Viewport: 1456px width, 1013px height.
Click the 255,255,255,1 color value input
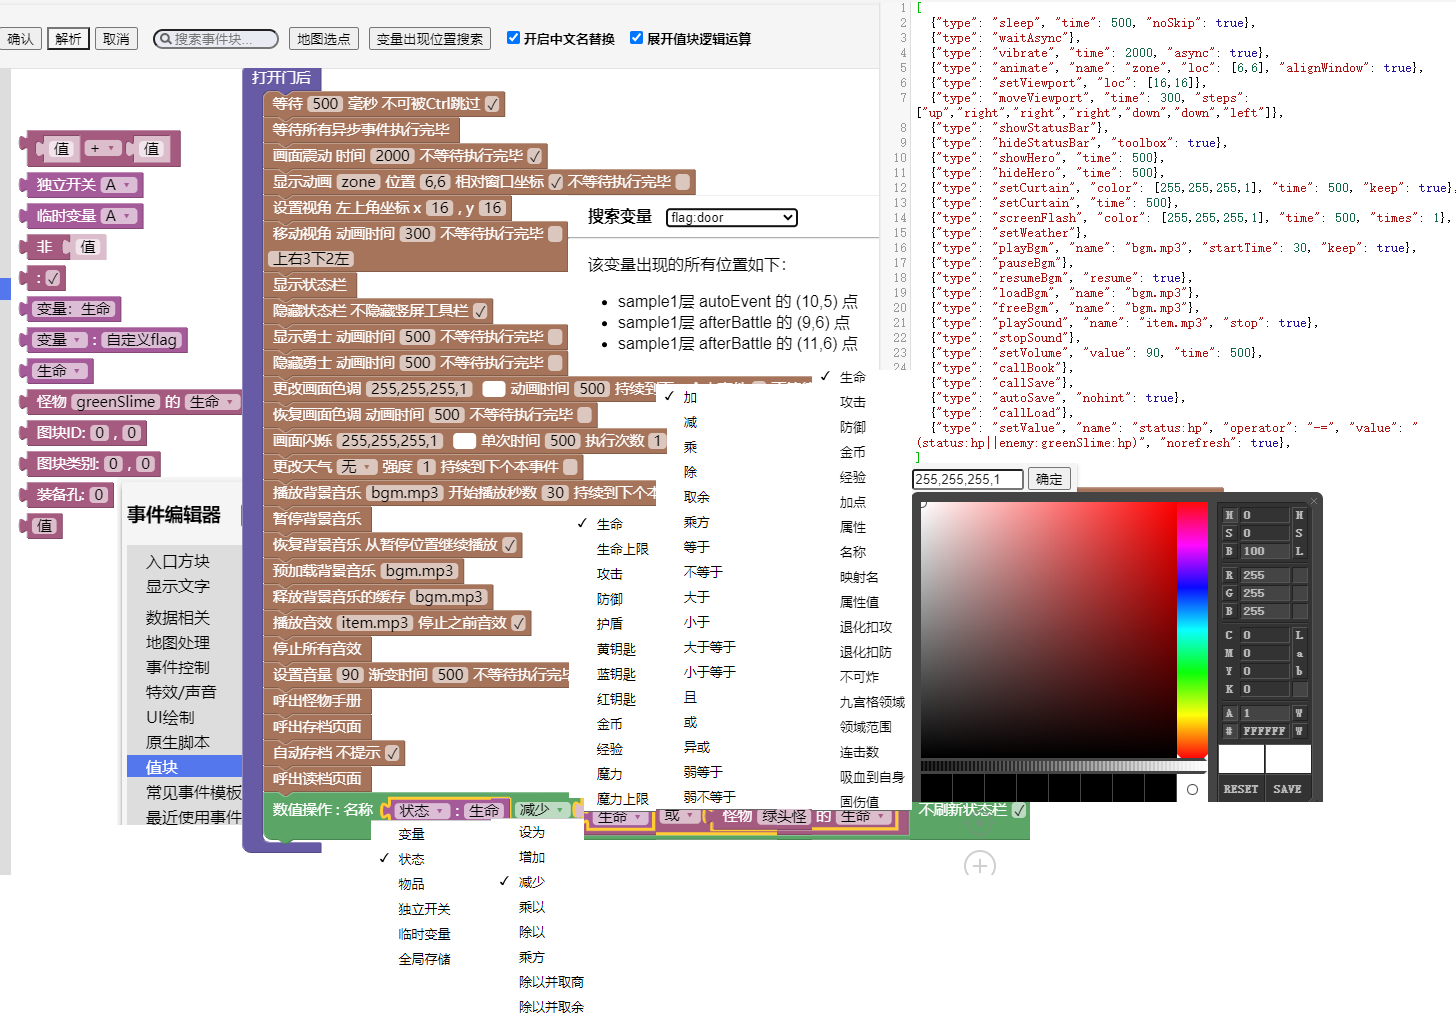click(967, 479)
